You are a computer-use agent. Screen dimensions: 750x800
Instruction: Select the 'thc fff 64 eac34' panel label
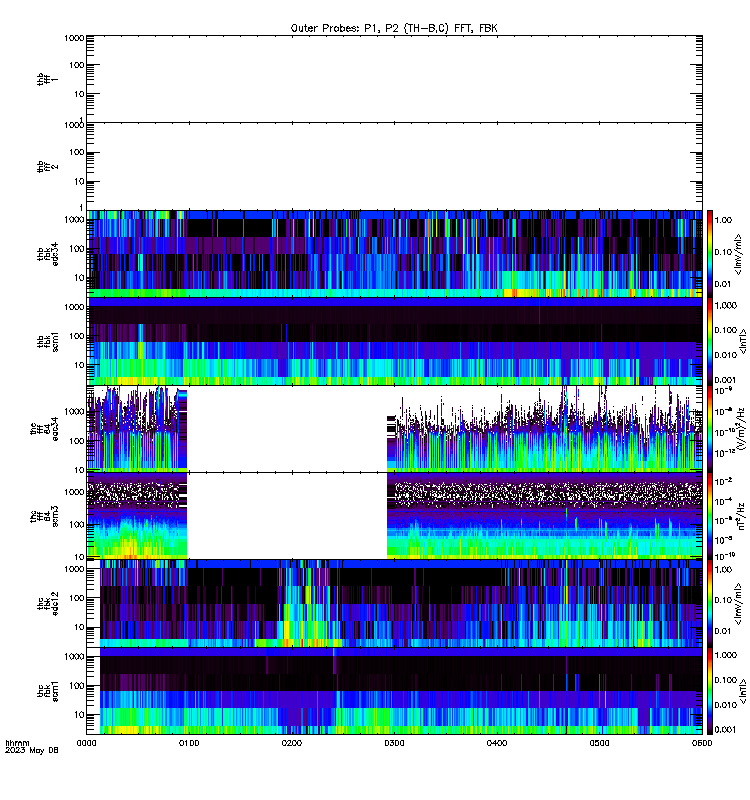coord(44,429)
